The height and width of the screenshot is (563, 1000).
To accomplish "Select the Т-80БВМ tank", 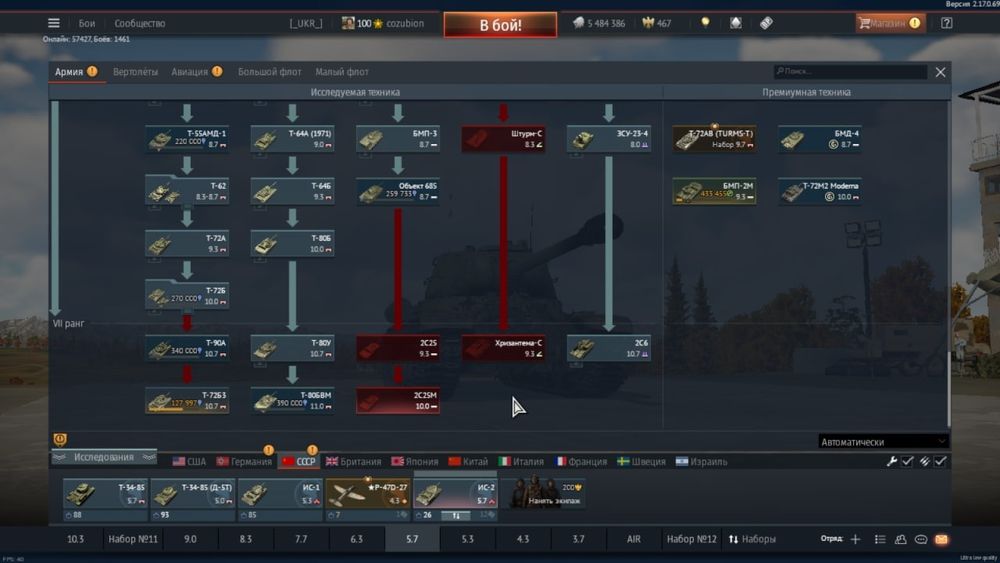I will pos(292,400).
